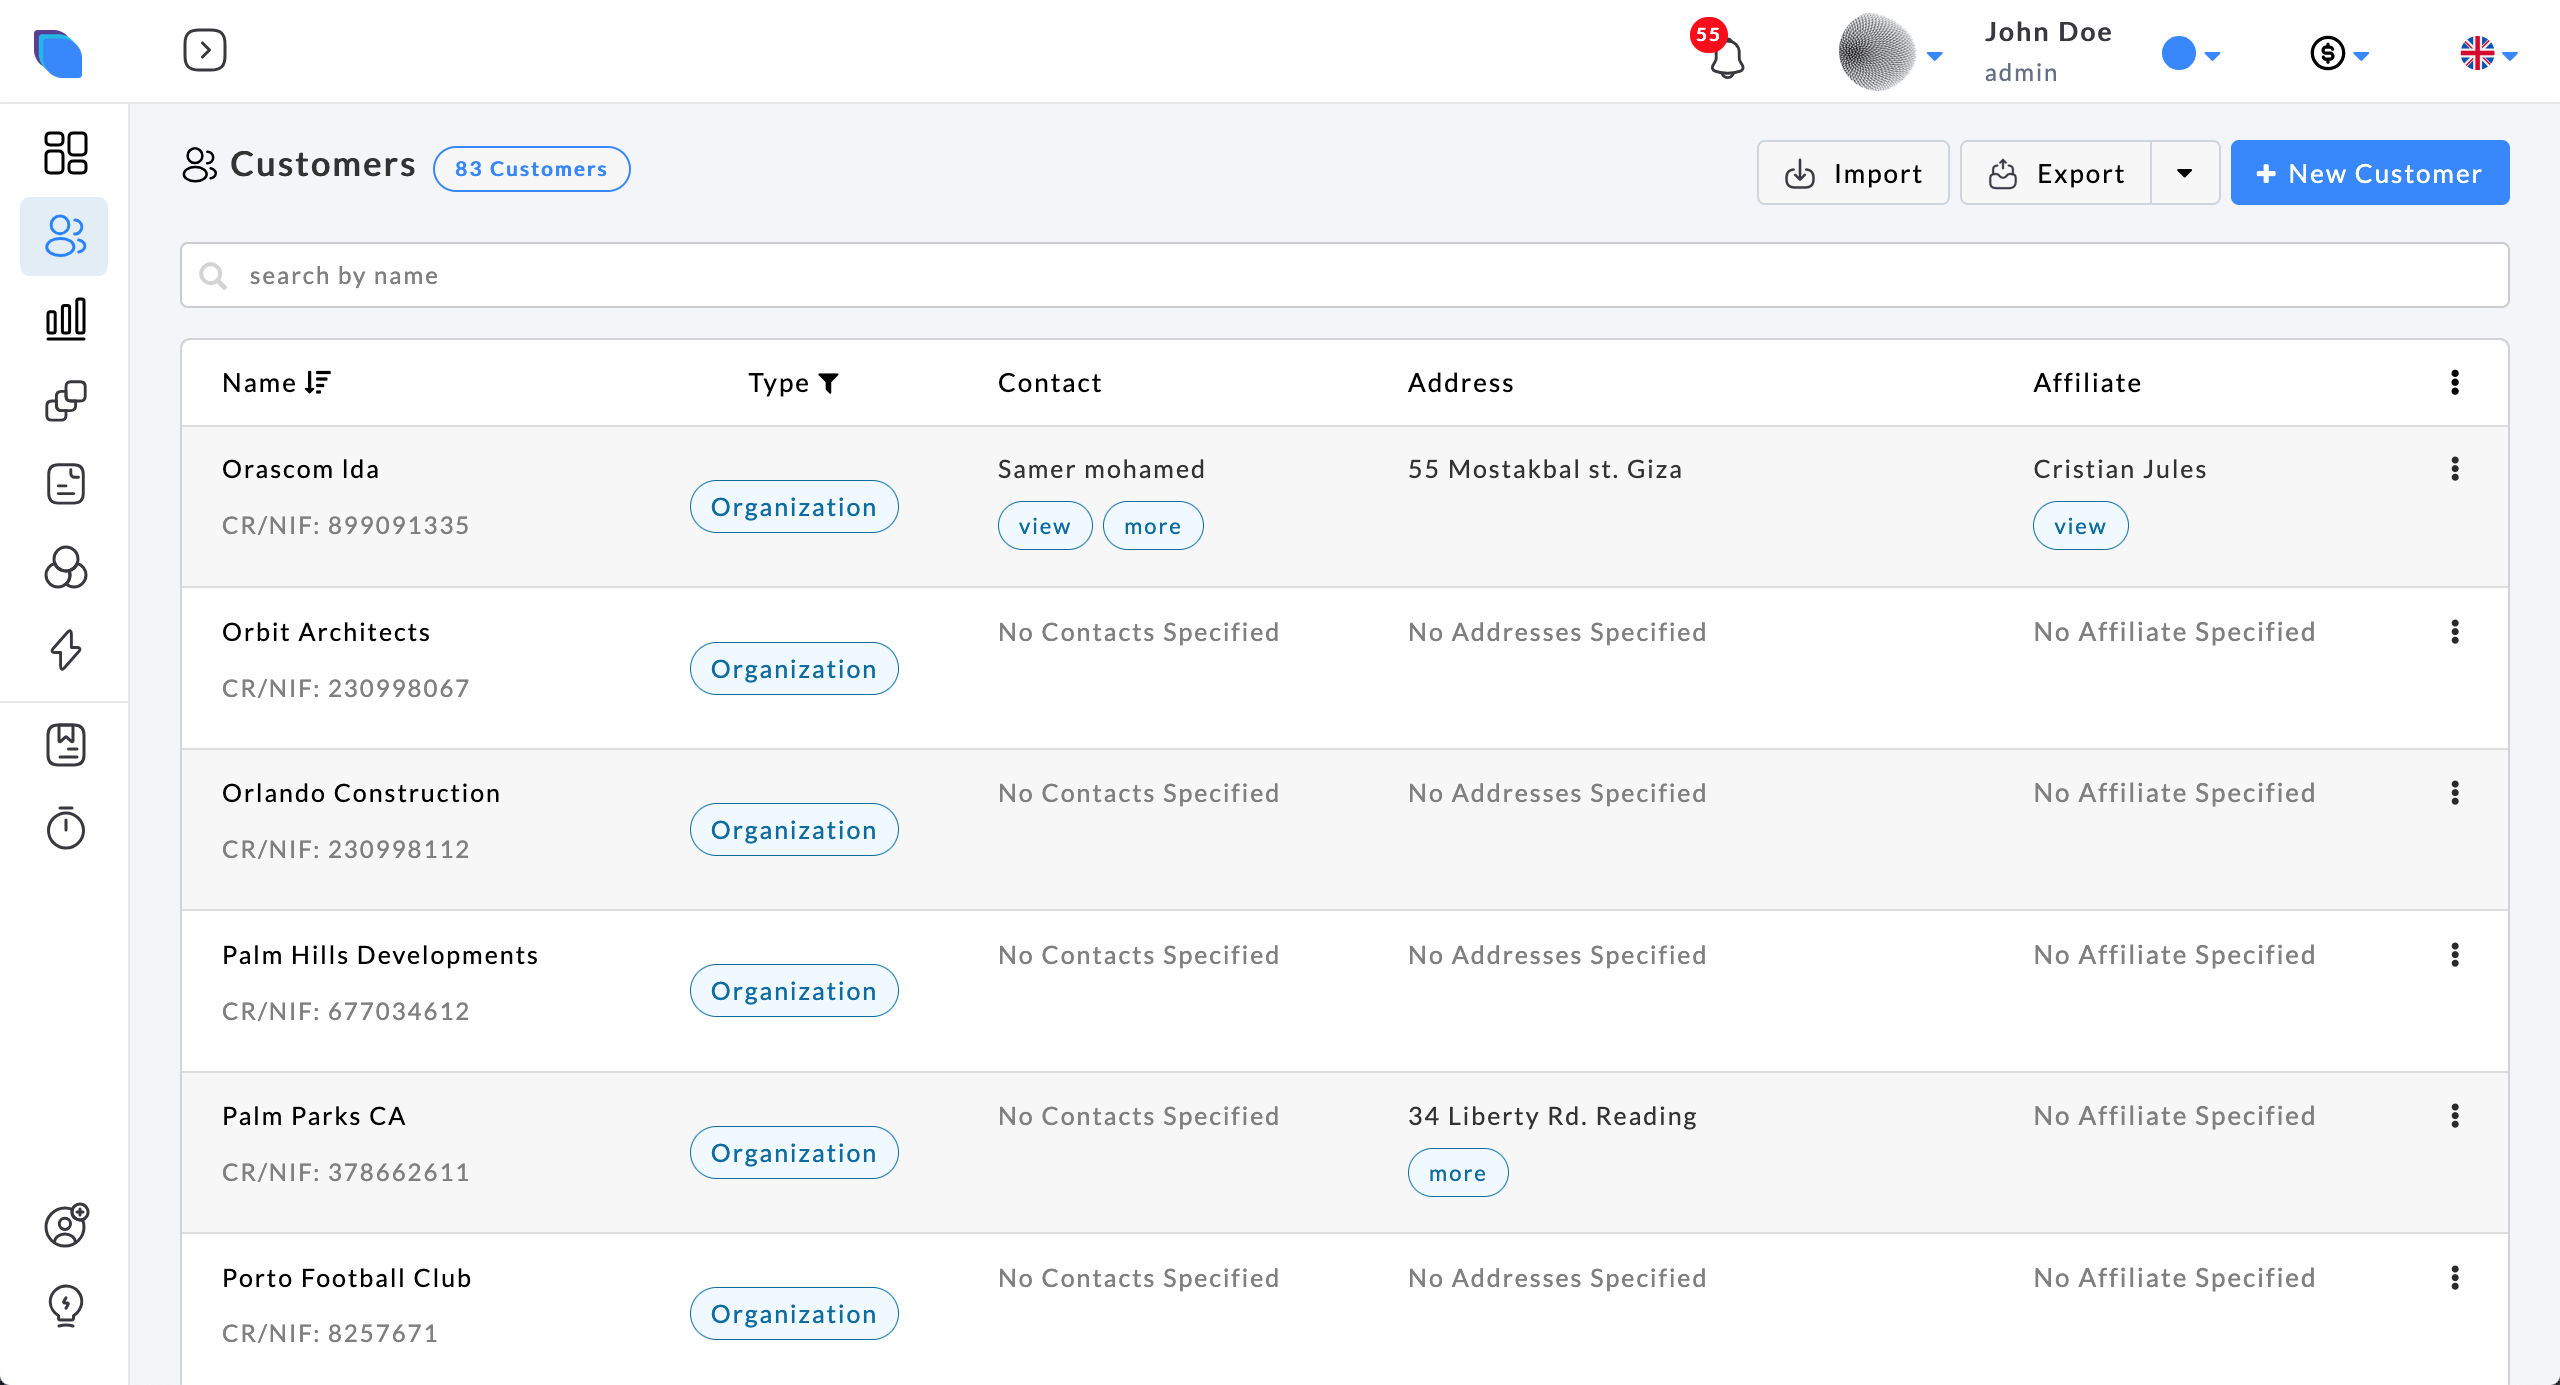Toggle the Name column sort order
Screen dimensions: 2560x1385
pos(318,382)
